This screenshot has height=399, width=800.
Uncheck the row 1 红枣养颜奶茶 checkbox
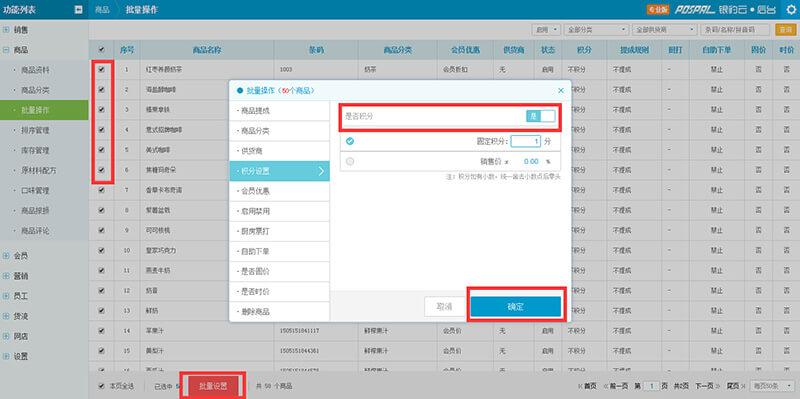pos(102,69)
